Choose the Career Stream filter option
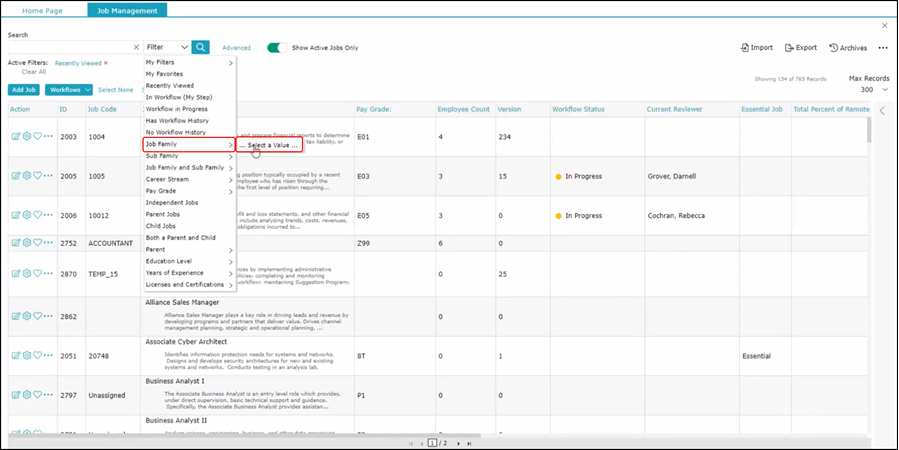The height and width of the screenshot is (450, 899). pos(168,179)
